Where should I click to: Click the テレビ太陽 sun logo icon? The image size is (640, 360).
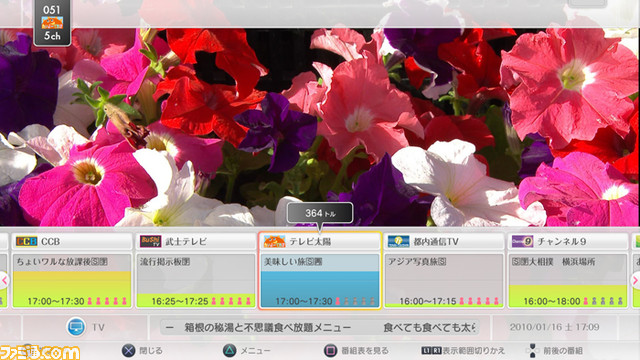(274, 242)
